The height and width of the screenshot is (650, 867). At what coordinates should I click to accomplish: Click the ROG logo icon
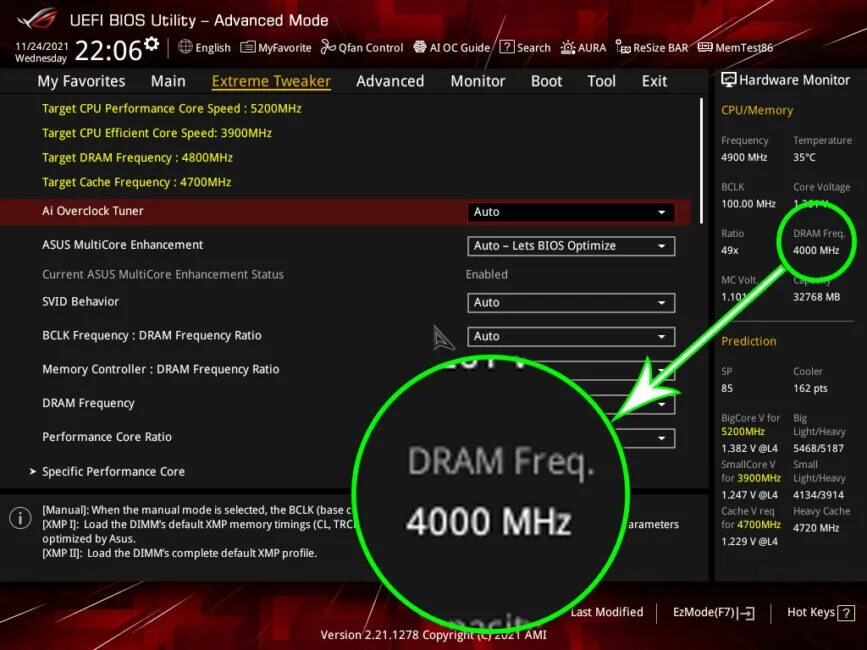(x=37, y=19)
